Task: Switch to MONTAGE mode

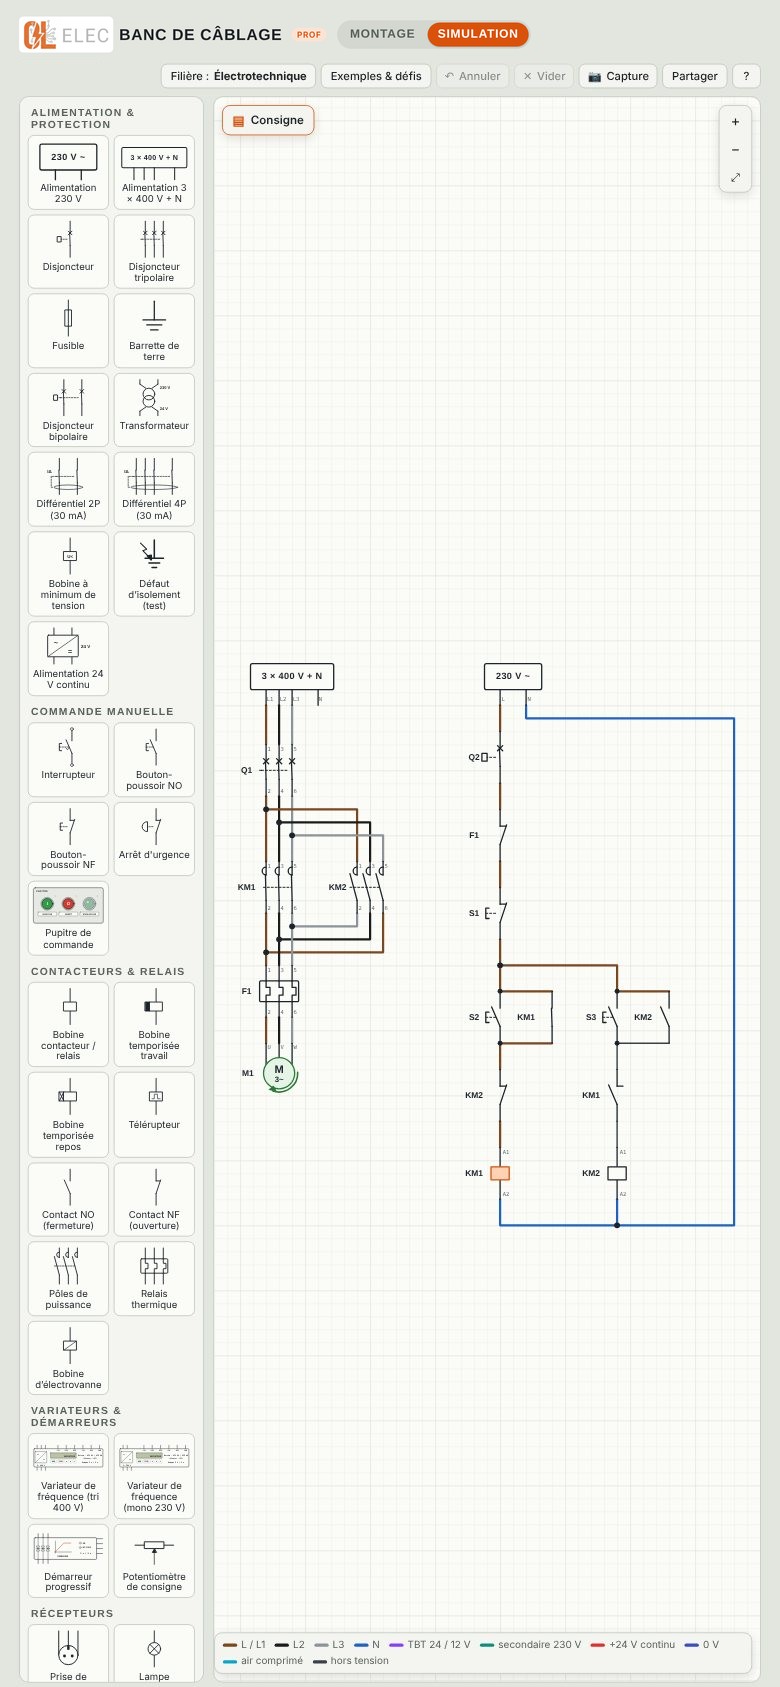Action: tap(382, 34)
